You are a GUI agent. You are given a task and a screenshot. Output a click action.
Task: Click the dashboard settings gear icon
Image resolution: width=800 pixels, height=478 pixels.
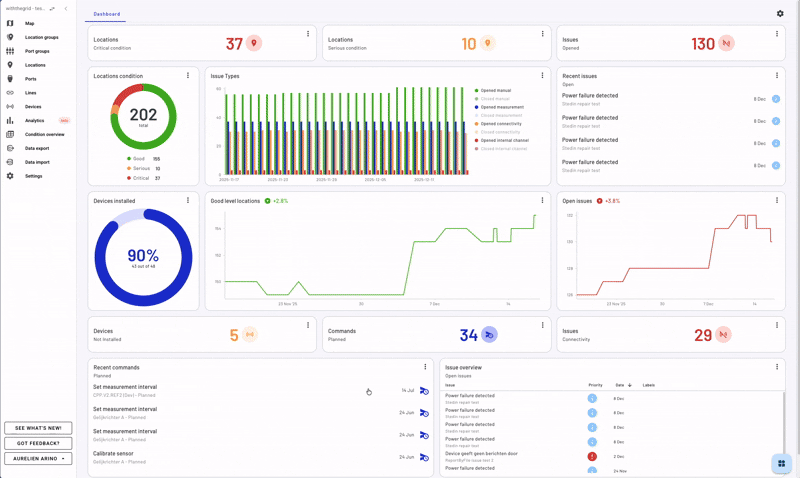[x=780, y=14]
